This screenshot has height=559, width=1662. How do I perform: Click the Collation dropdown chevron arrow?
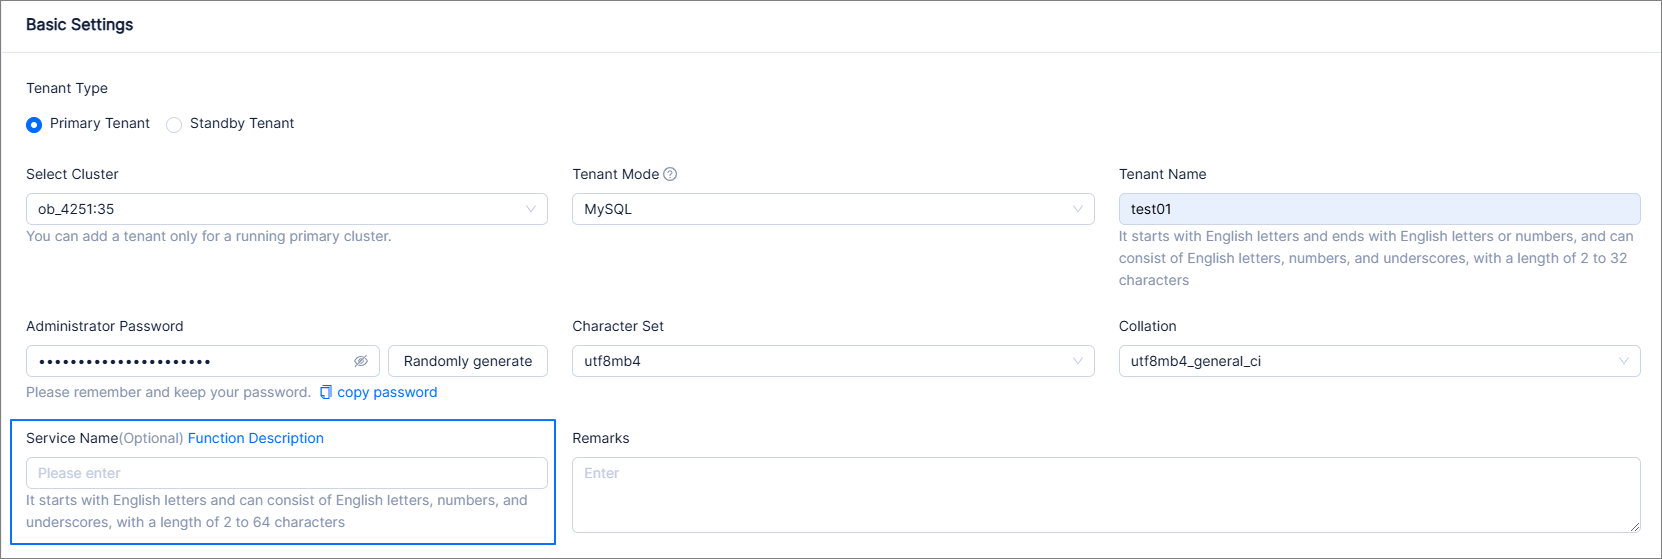coord(1624,361)
